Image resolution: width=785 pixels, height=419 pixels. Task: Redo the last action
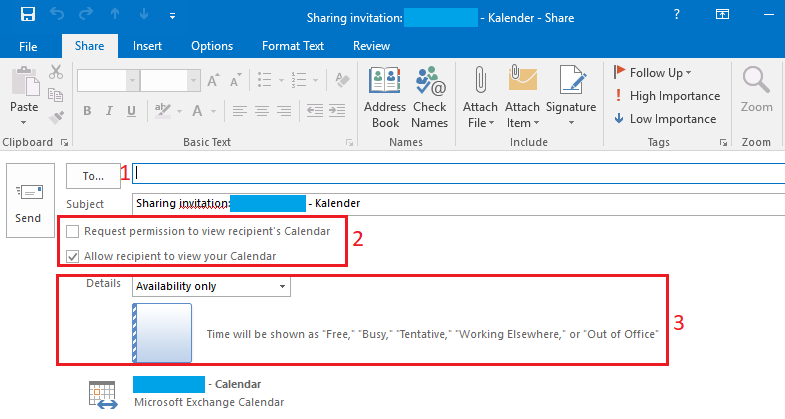tap(86, 15)
